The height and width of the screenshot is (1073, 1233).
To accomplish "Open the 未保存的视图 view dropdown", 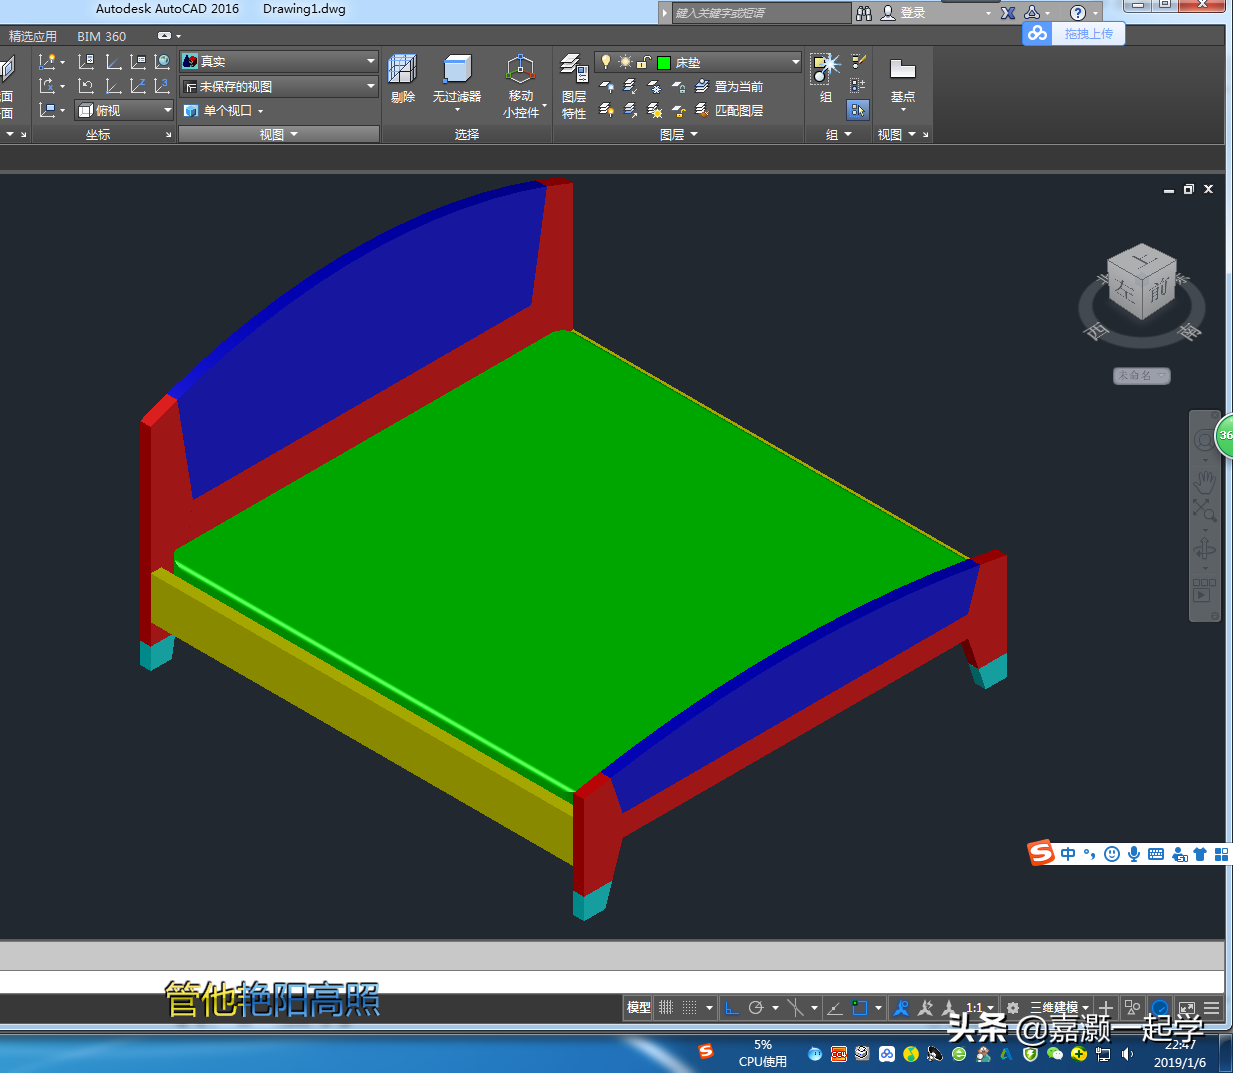I will 279,86.
